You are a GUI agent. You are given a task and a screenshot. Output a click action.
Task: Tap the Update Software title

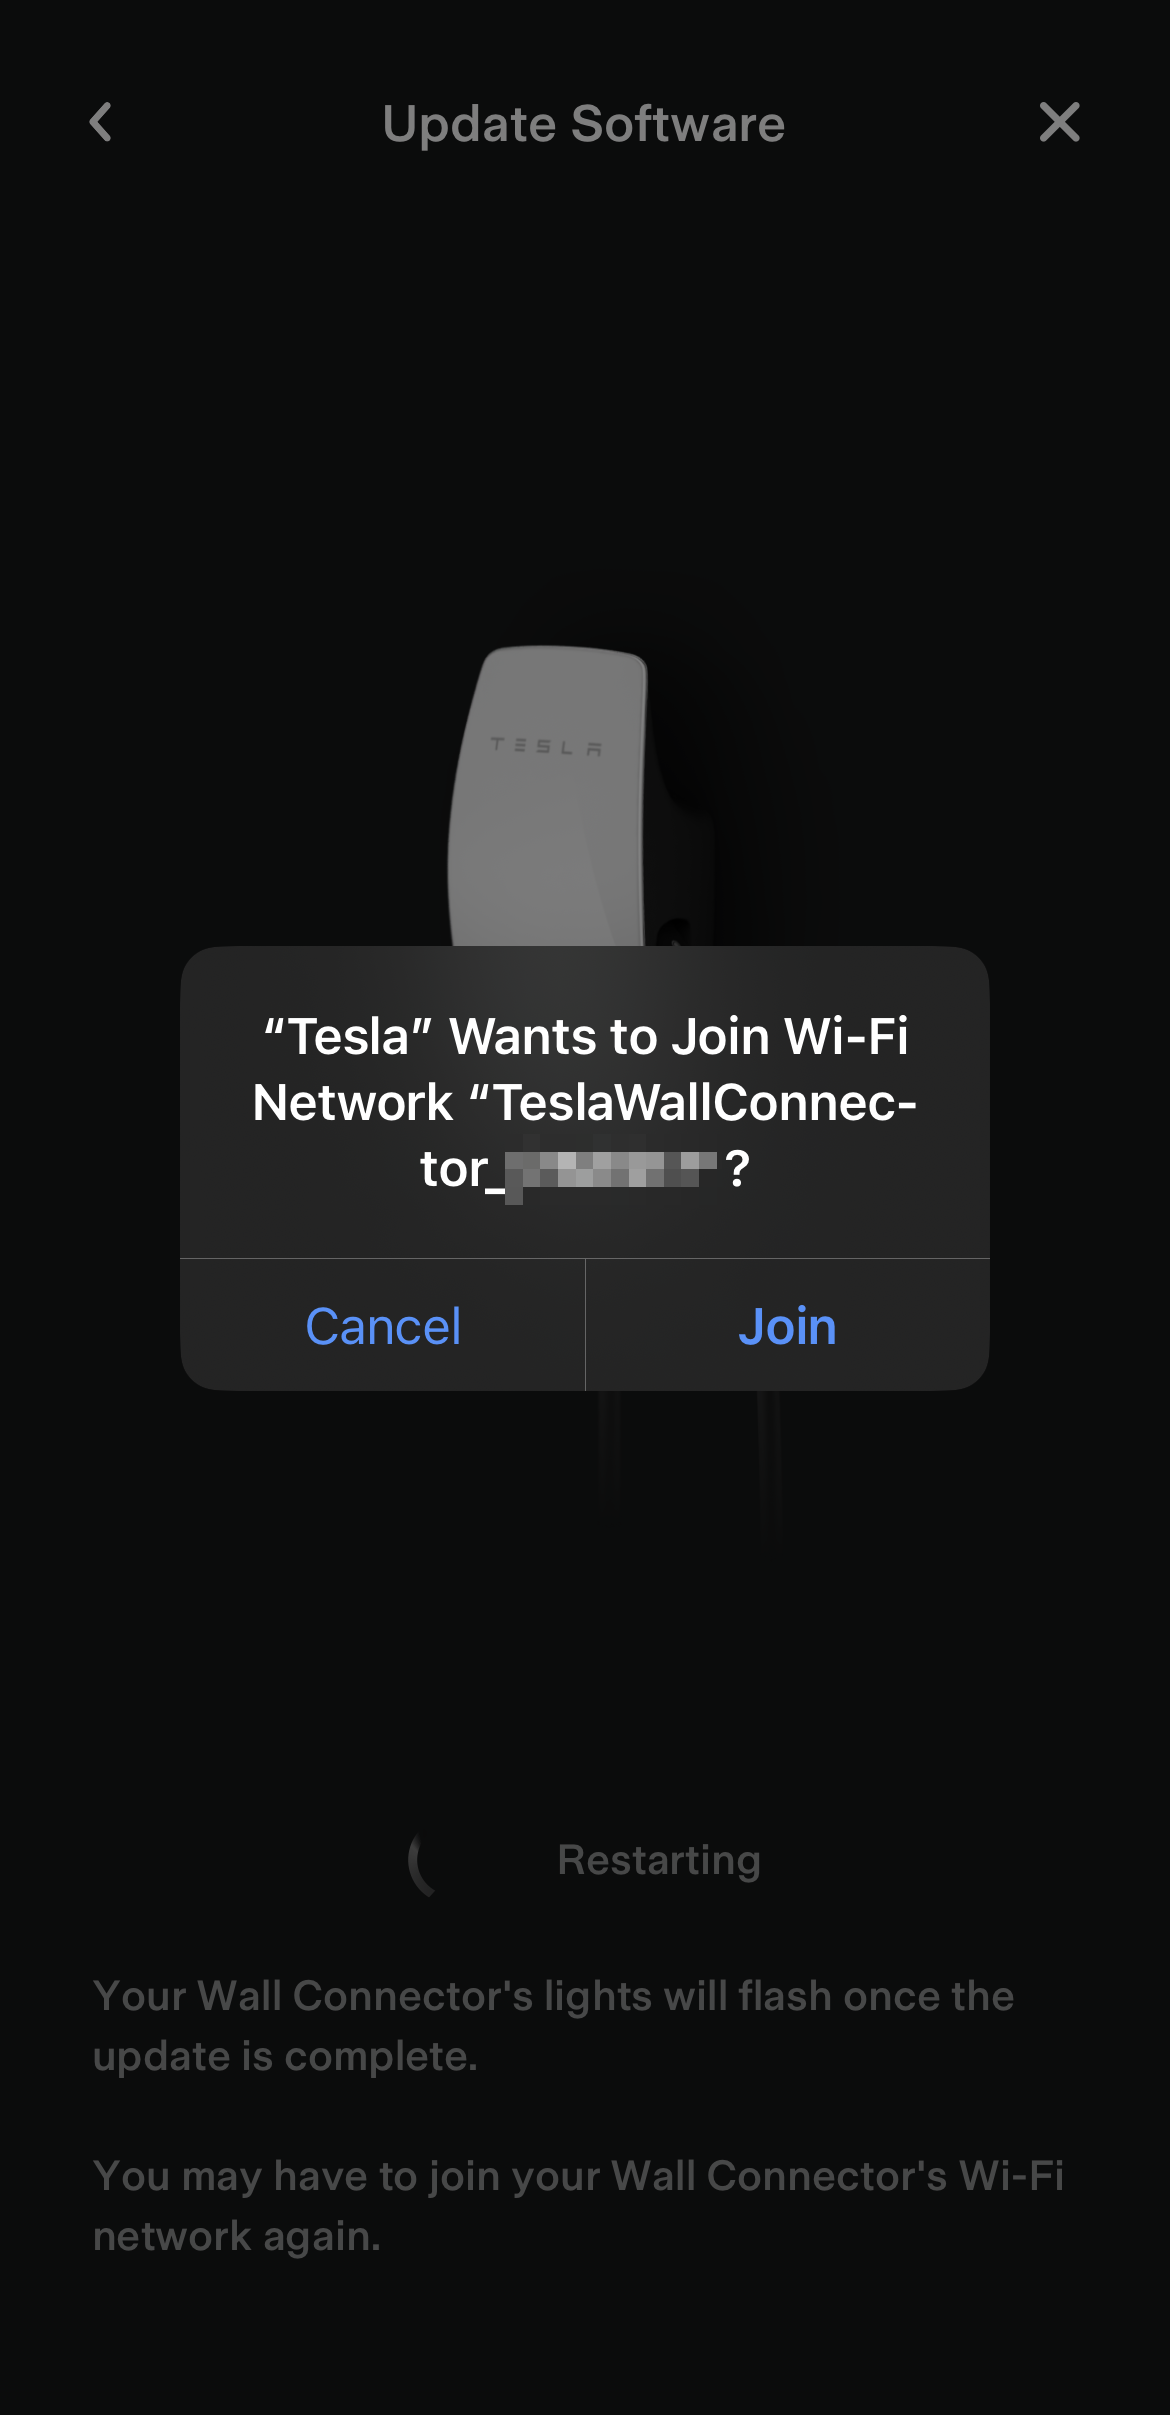click(x=584, y=124)
